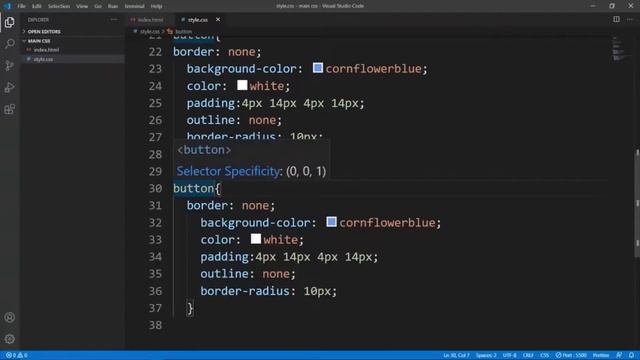Click border: none; on line 31

pos(231,205)
